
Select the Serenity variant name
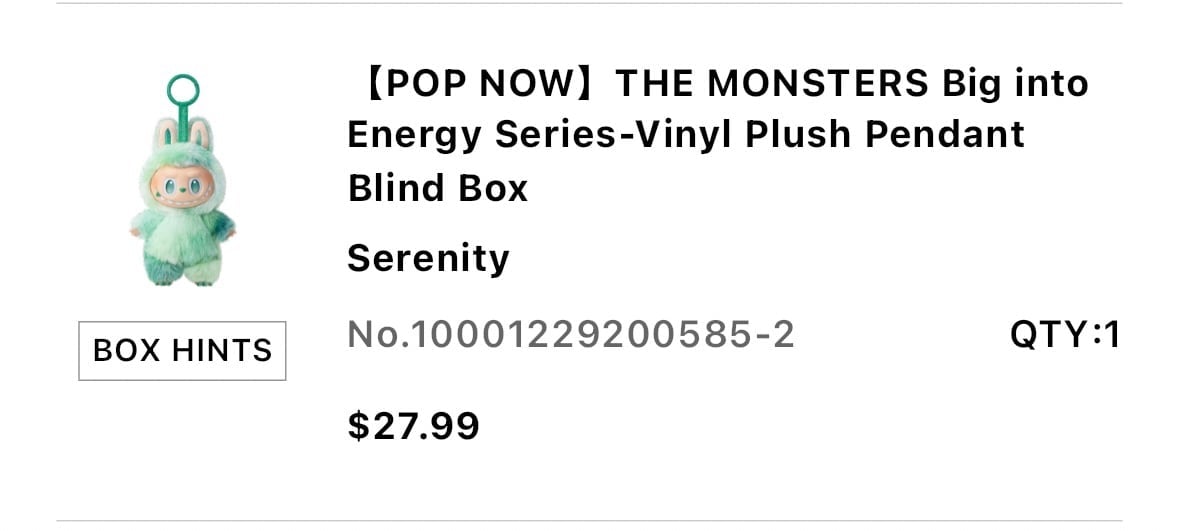point(428,259)
